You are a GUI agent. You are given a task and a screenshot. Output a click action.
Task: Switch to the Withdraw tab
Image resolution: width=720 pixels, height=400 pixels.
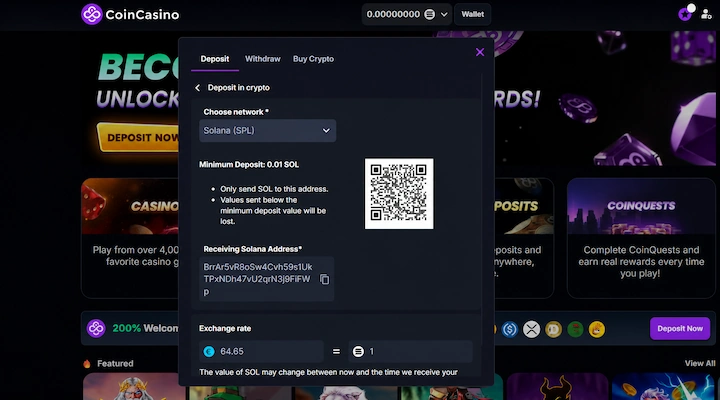(x=263, y=59)
